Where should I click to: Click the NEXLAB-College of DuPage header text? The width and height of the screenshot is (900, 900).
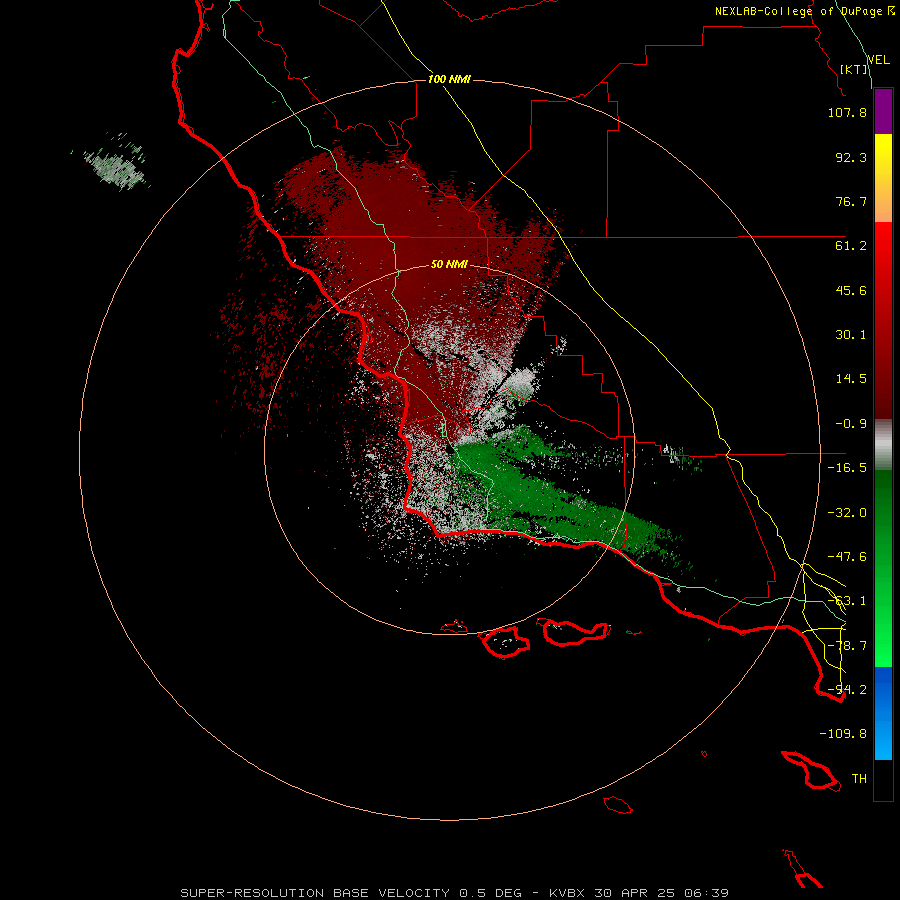click(x=799, y=11)
